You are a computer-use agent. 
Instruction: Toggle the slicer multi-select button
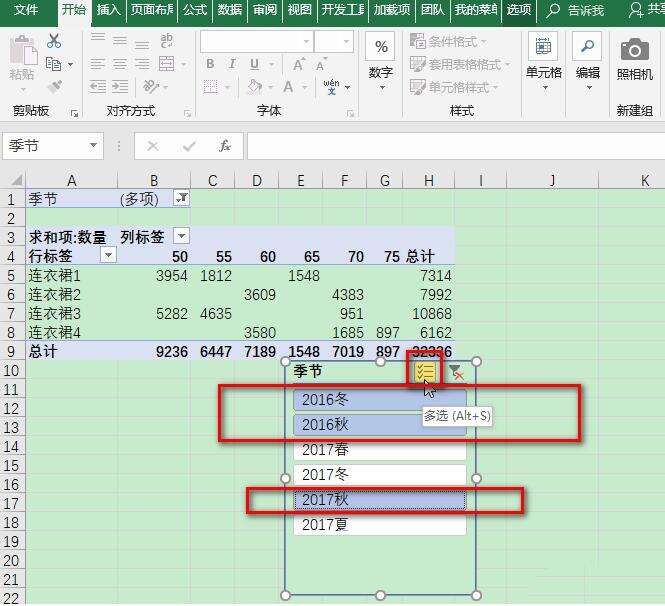tap(425, 372)
